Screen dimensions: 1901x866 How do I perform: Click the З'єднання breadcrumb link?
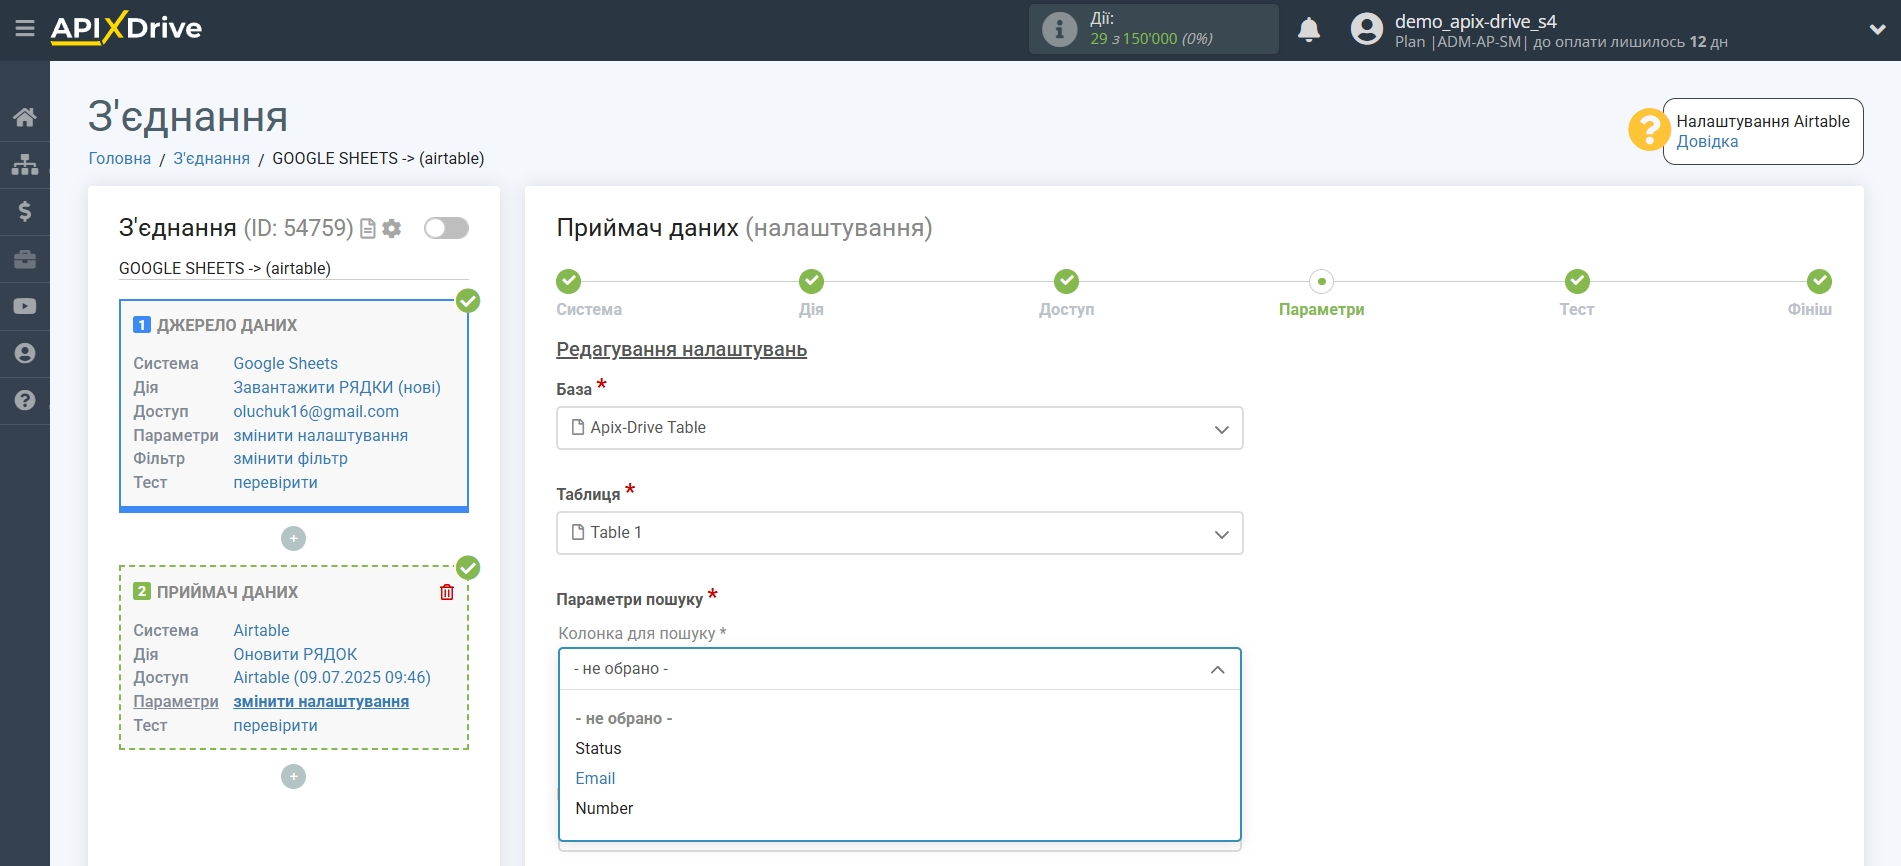click(211, 158)
